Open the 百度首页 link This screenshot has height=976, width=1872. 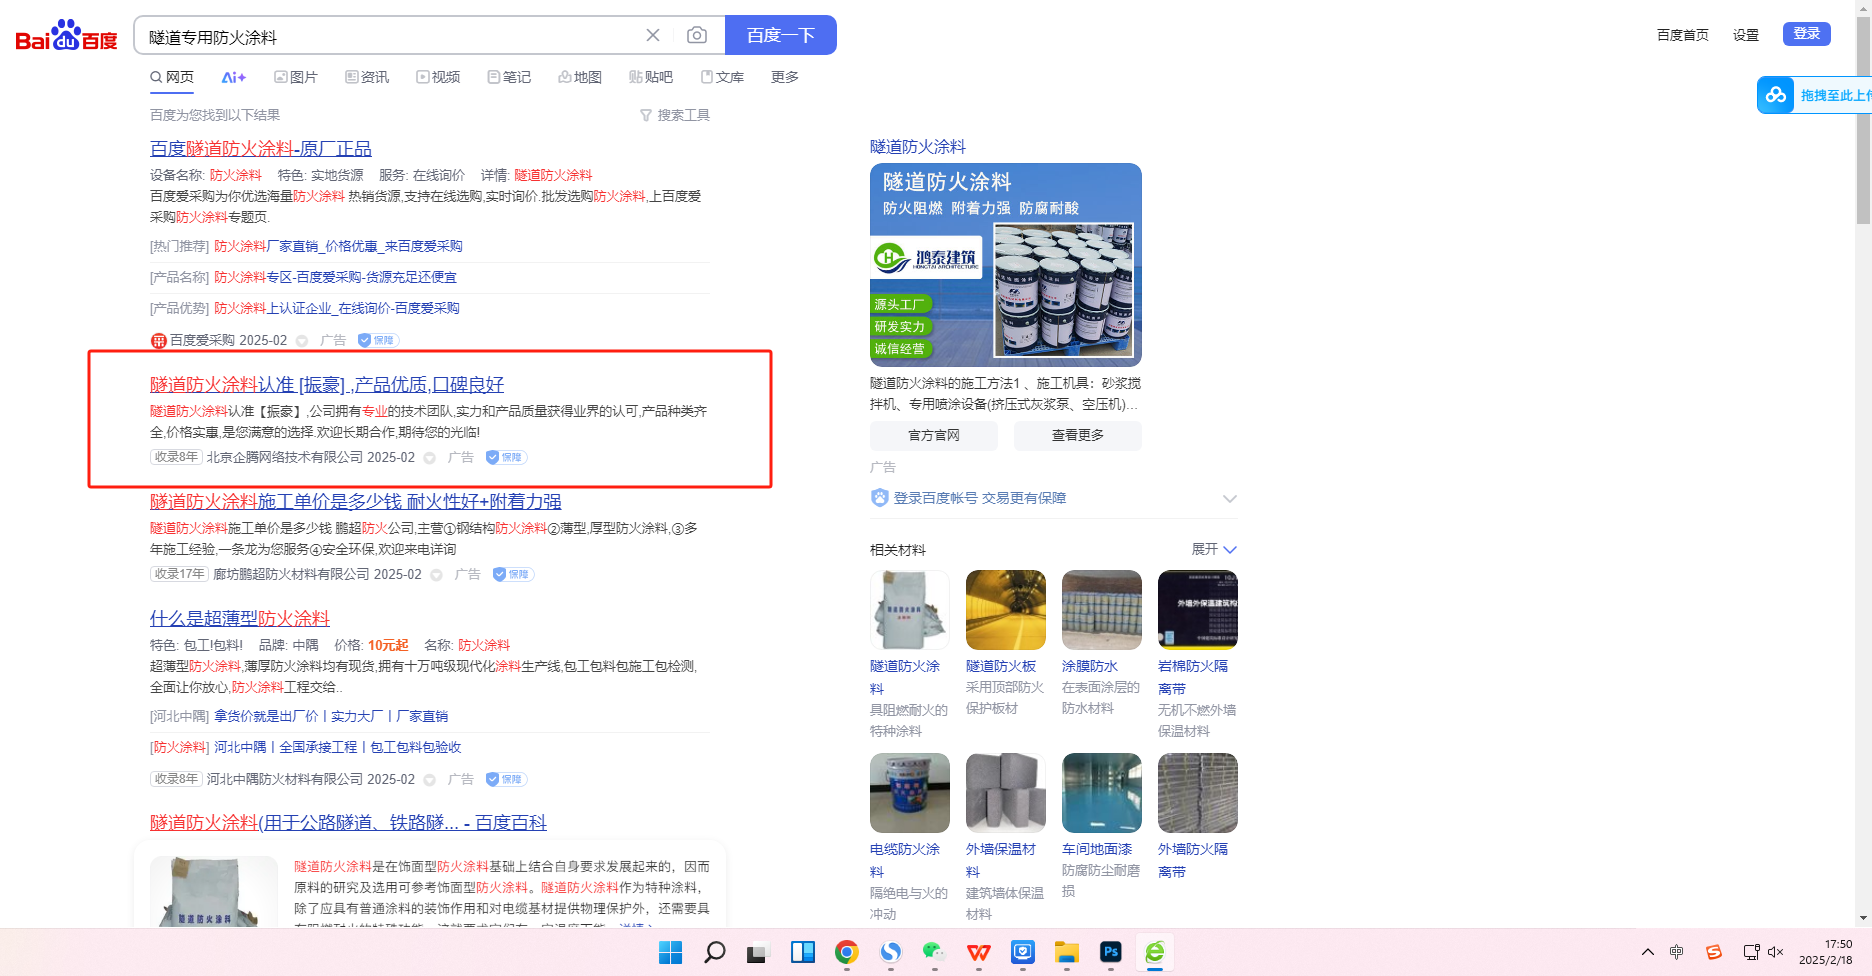pyautogui.click(x=1683, y=35)
